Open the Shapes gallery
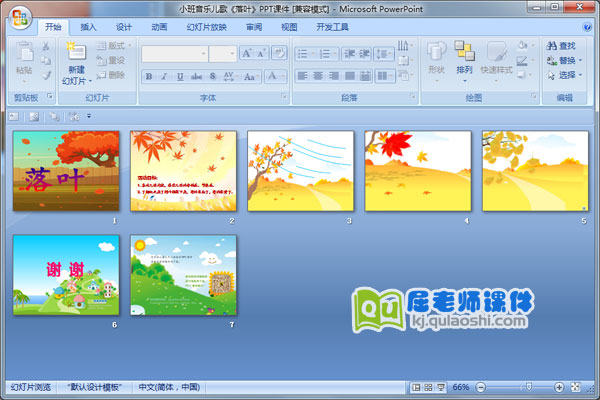 pos(436,61)
